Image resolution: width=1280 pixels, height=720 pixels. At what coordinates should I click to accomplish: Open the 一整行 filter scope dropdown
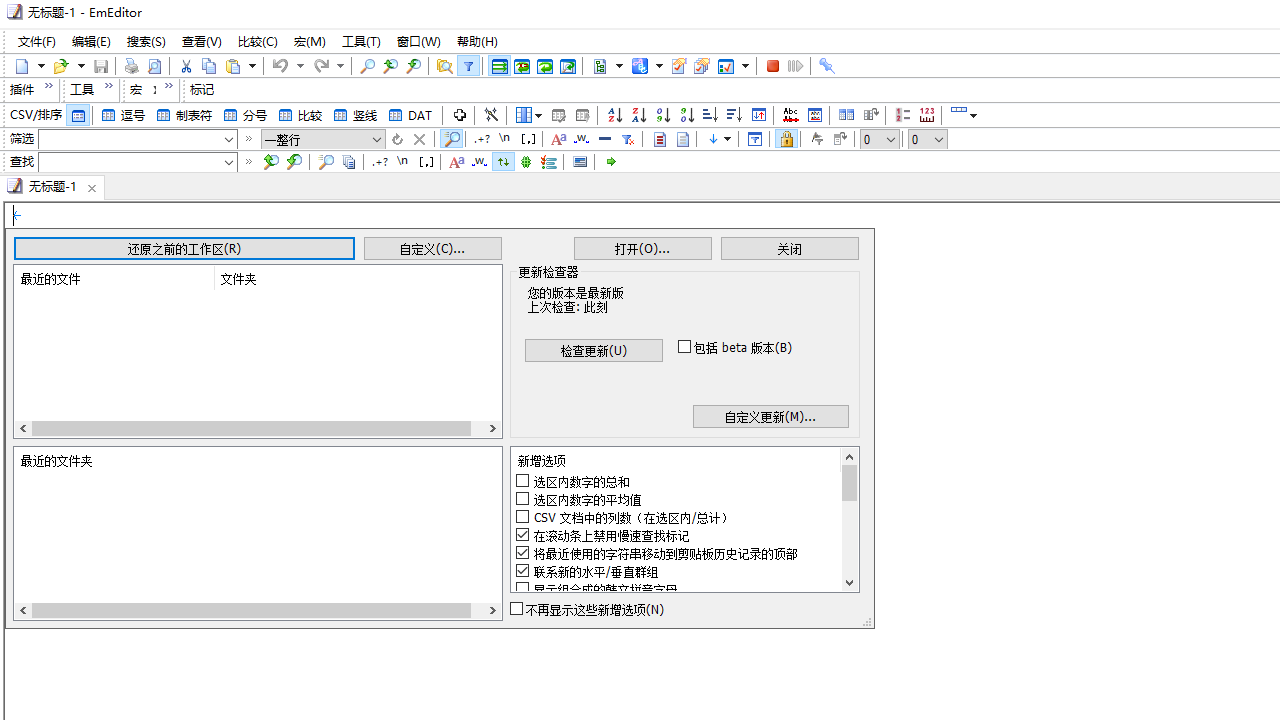click(375, 139)
